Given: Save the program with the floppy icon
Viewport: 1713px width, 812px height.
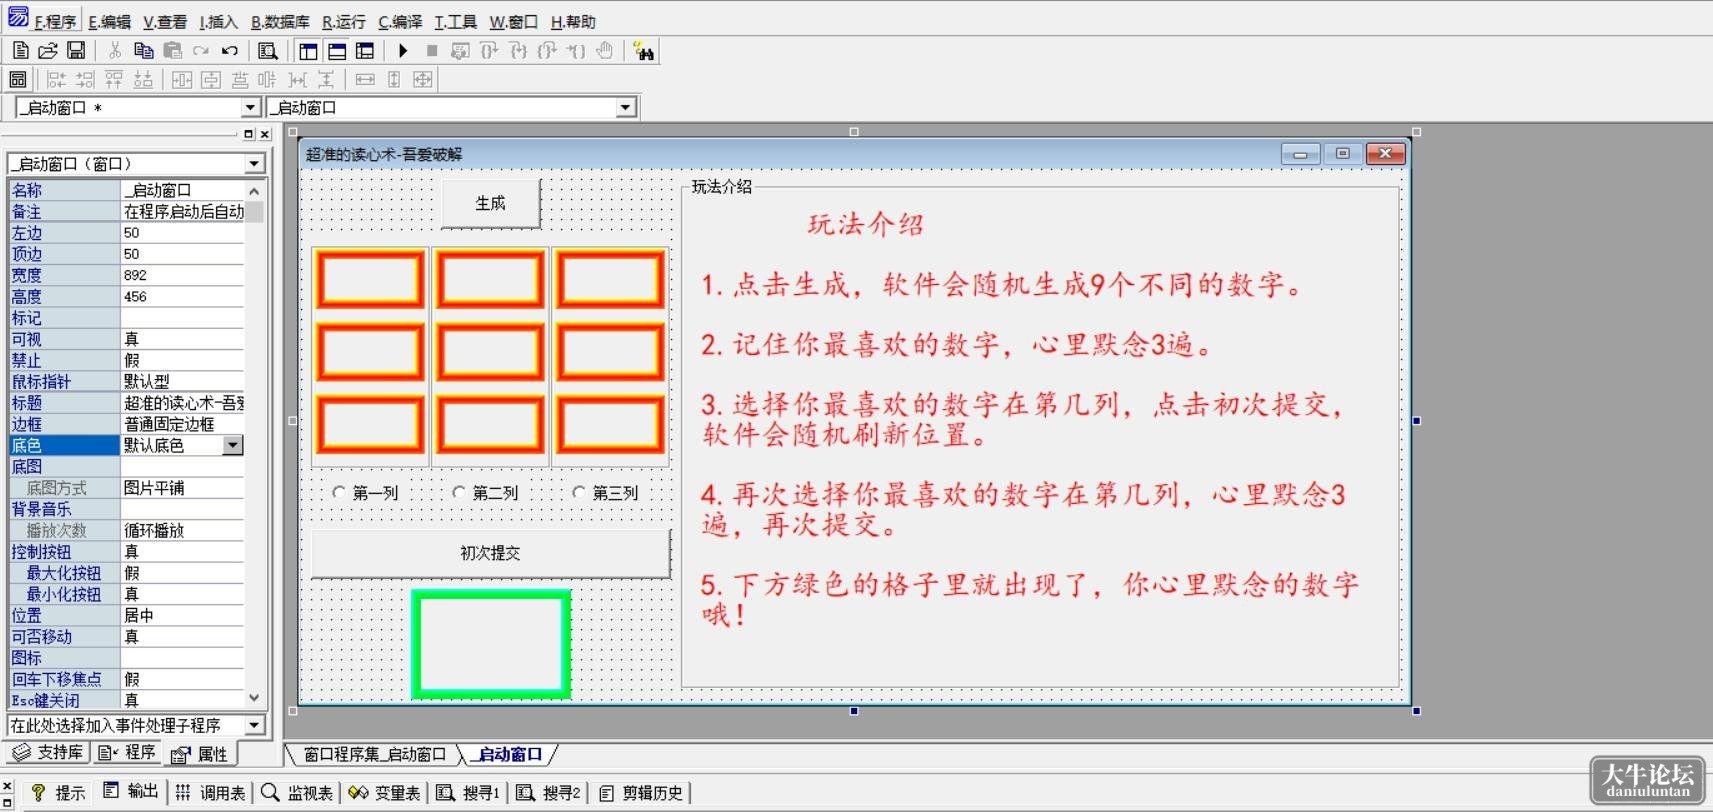Looking at the screenshot, I should click(76, 50).
